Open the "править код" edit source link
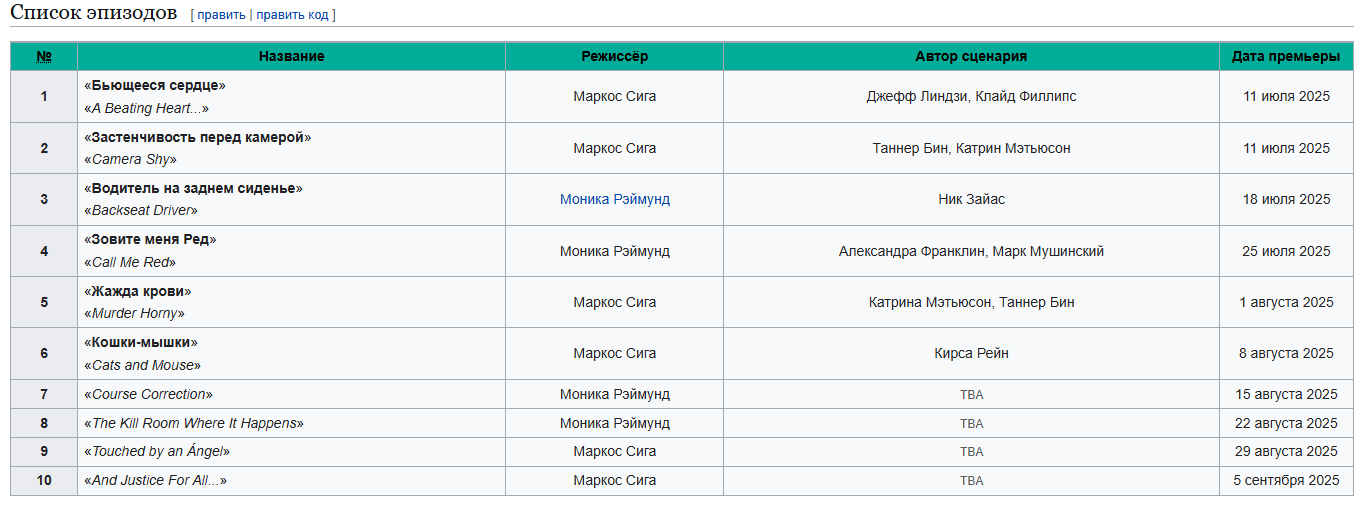This screenshot has height=512, width=1354. pos(293,15)
